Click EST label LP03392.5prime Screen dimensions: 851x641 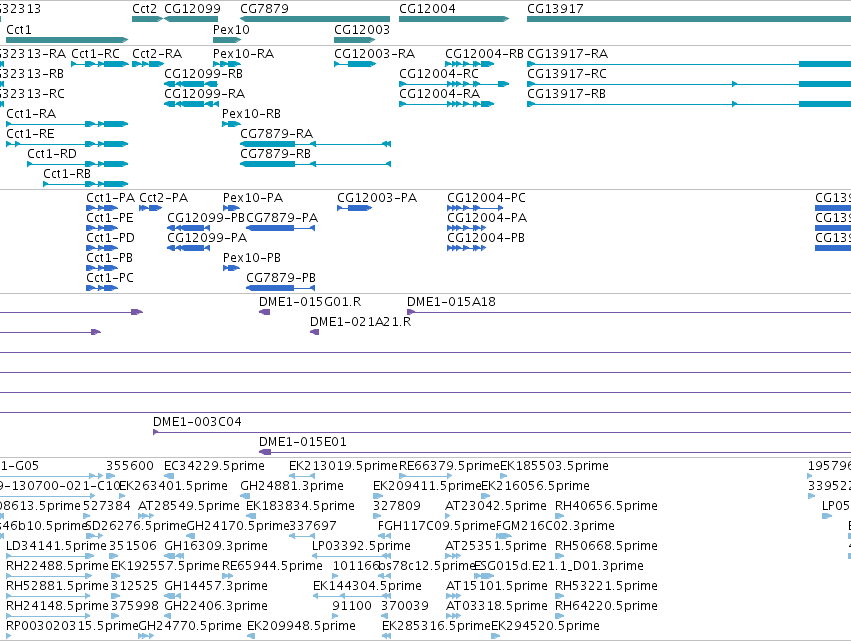[361, 545]
